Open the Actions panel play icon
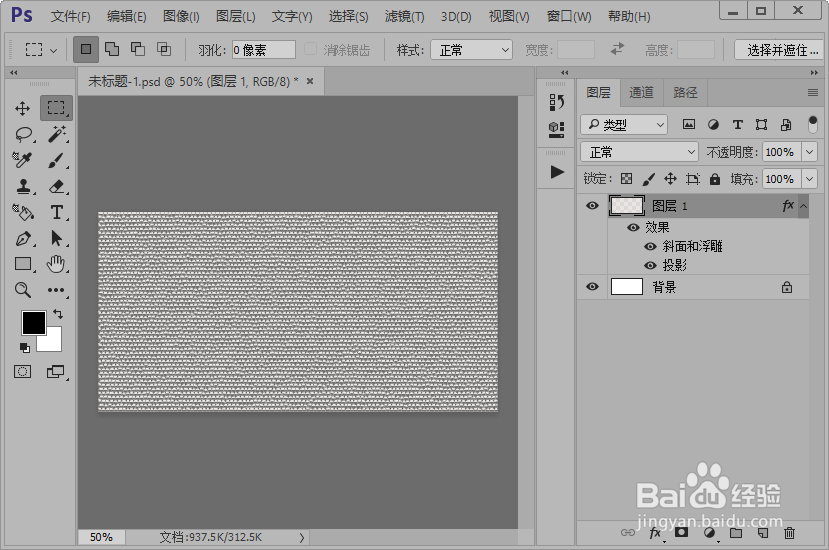Image resolution: width=829 pixels, height=550 pixels. (557, 172)
